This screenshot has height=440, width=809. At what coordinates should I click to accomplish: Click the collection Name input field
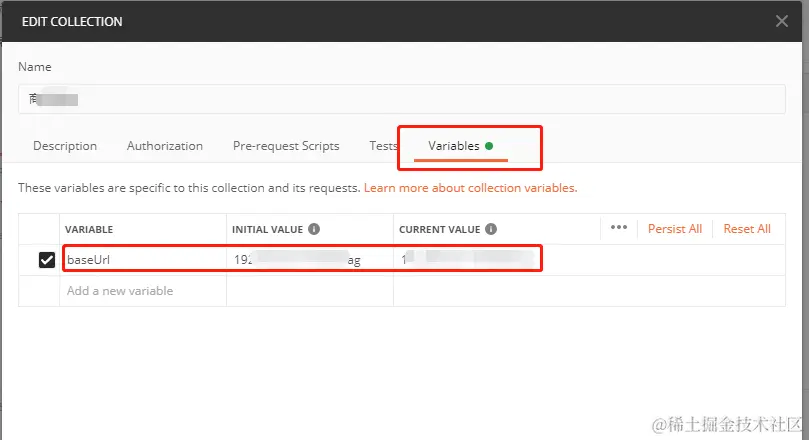click(402, 99)
